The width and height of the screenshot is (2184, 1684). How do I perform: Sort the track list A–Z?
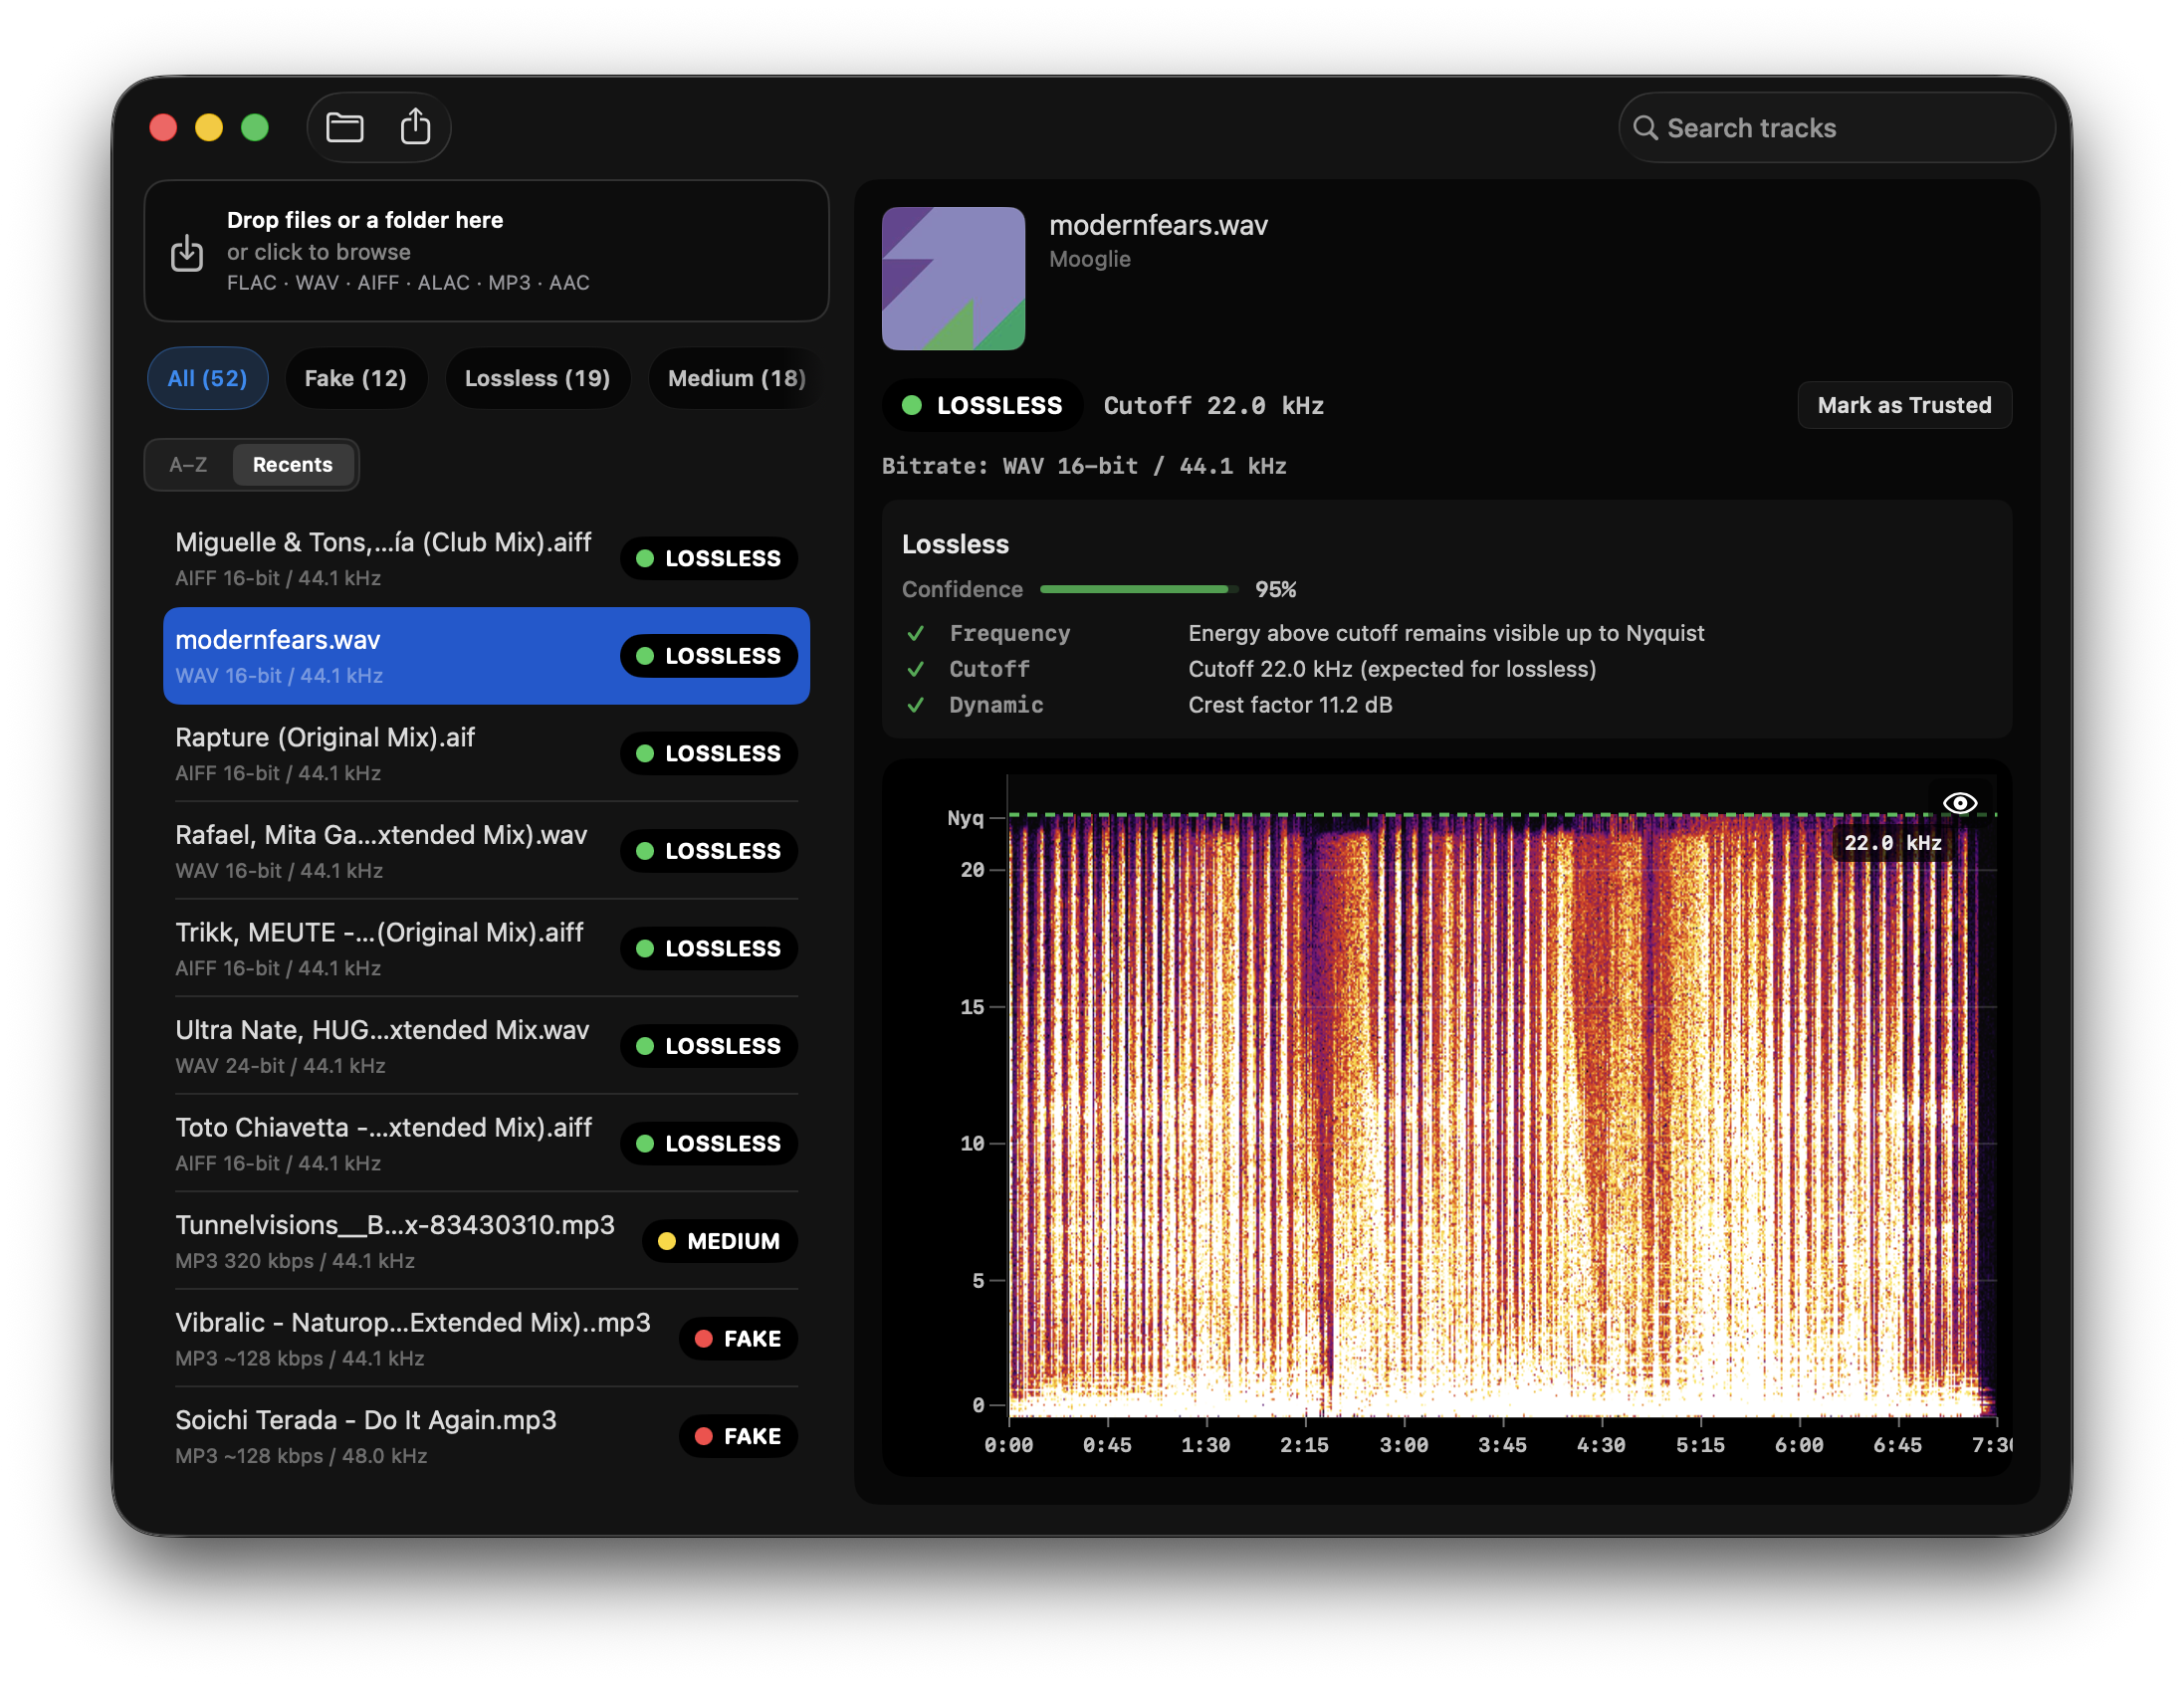(188, 465)
